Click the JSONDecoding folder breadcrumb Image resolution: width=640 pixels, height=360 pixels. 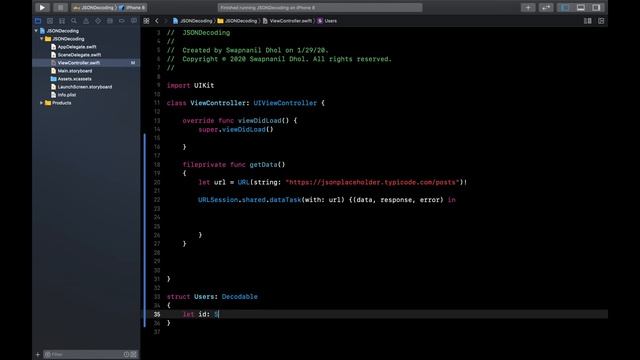click(x=237, y=21)
